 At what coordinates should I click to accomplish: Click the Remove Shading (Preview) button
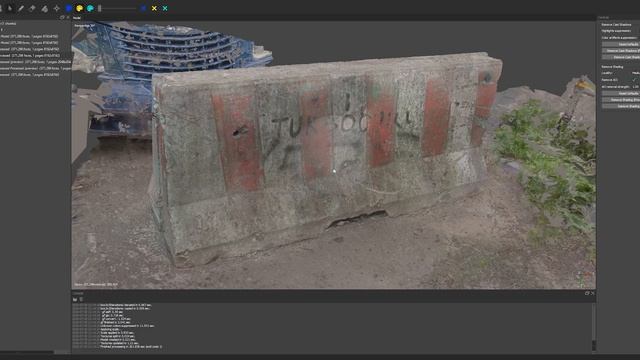coord(621,100)
